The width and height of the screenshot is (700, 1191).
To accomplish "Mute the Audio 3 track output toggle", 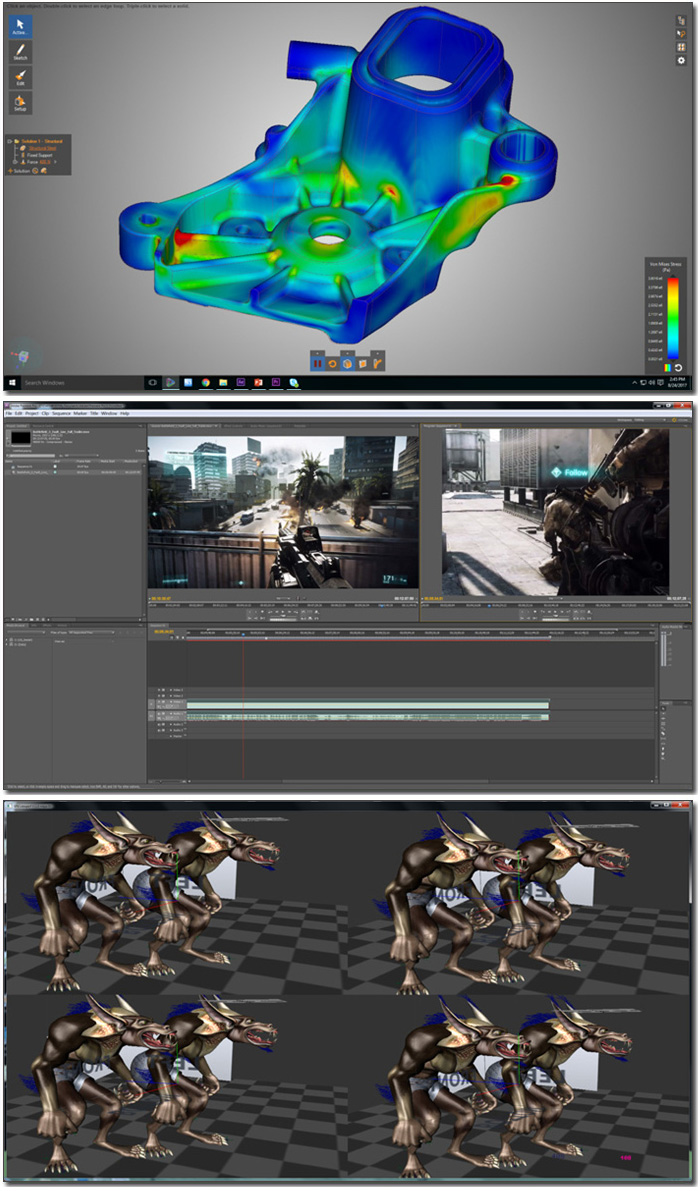I will [x=159, y=731].
